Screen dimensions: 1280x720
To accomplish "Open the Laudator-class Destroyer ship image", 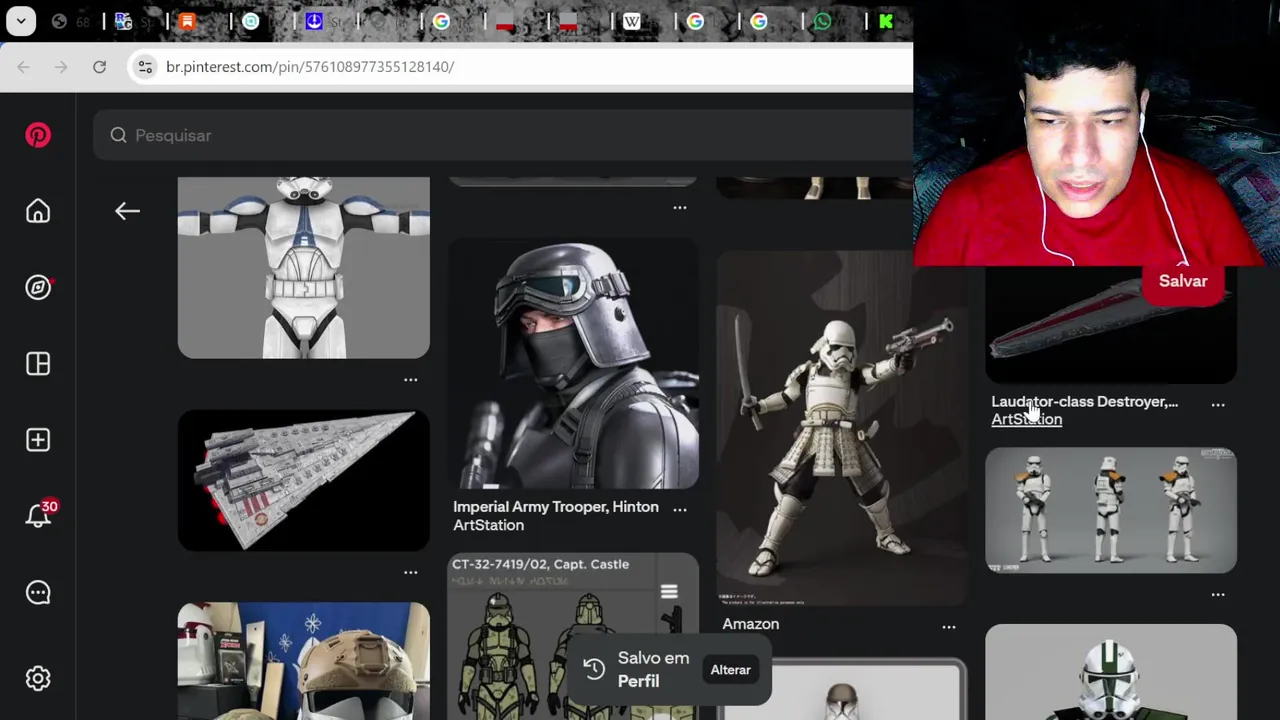I will pyautogui.click(x=1111, y=325).
